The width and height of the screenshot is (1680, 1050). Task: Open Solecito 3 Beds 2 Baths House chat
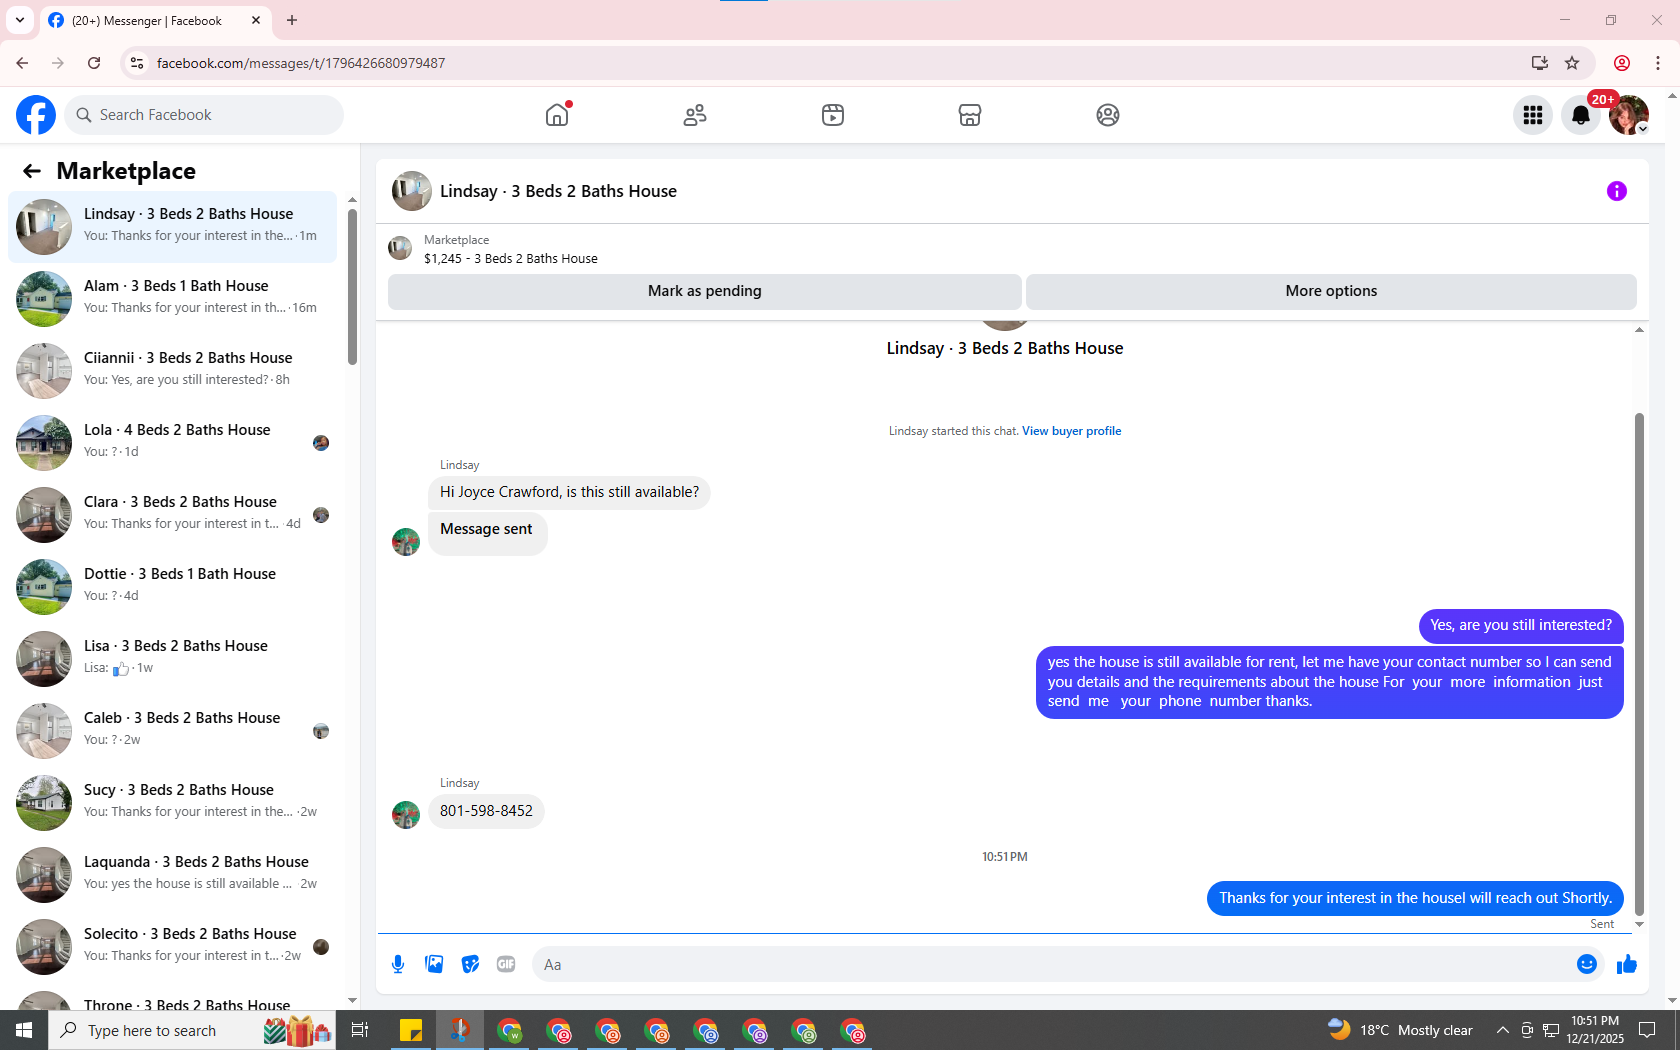[x=173, y=947]
